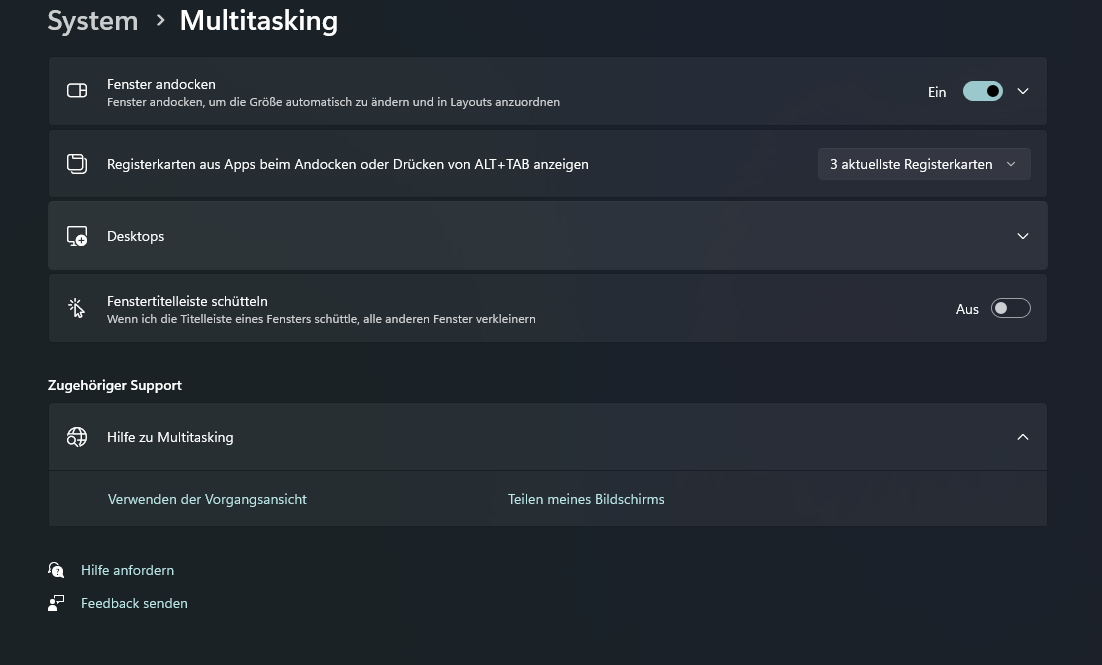Click the Hilfe anfordern headset icon

(x=56, y=570)
